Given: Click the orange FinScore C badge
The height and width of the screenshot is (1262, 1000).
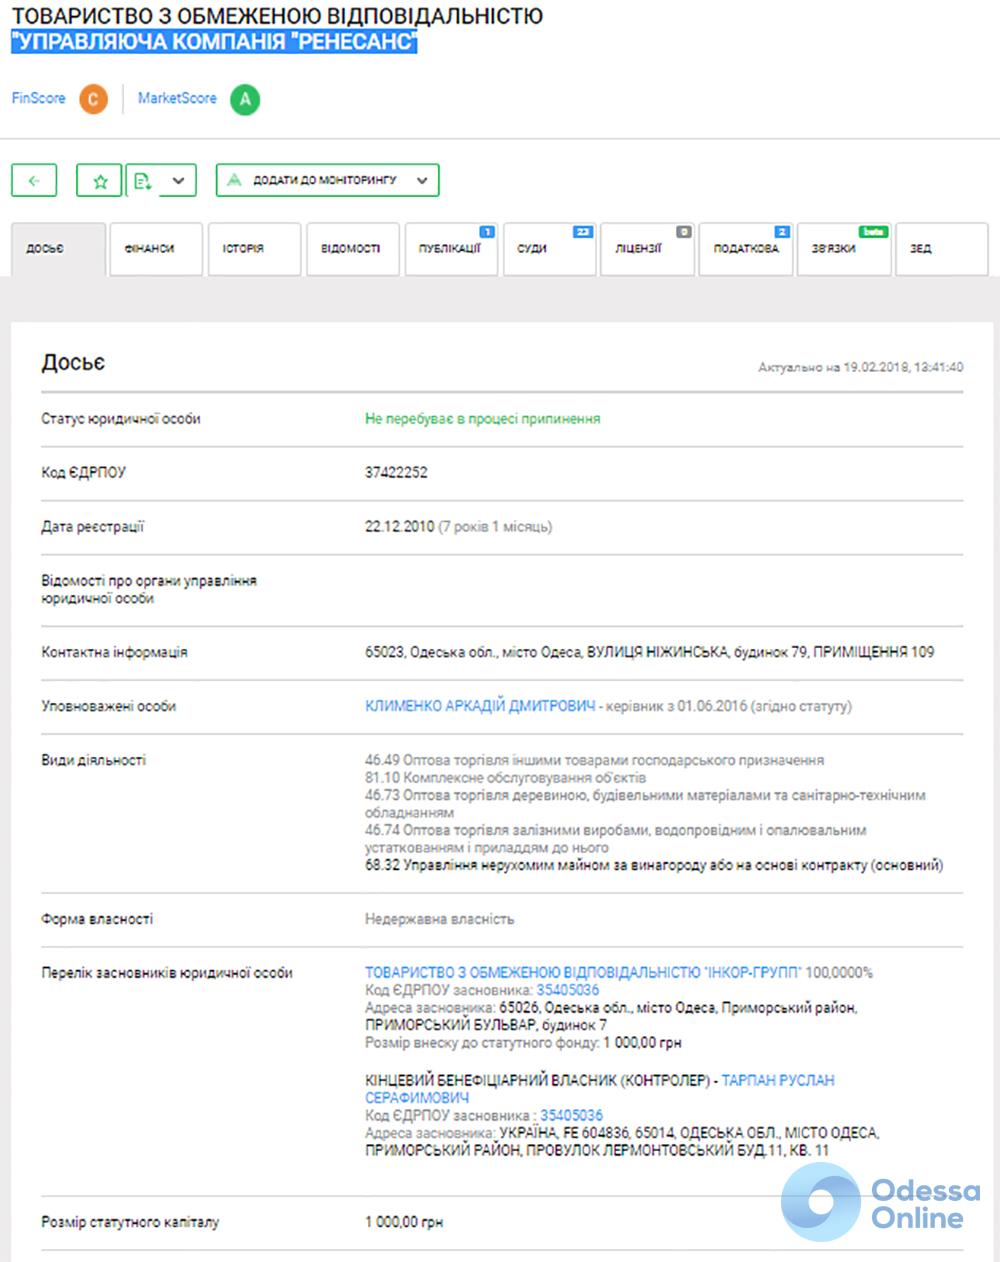Looking at the screenshot, I should coord(93,99).
